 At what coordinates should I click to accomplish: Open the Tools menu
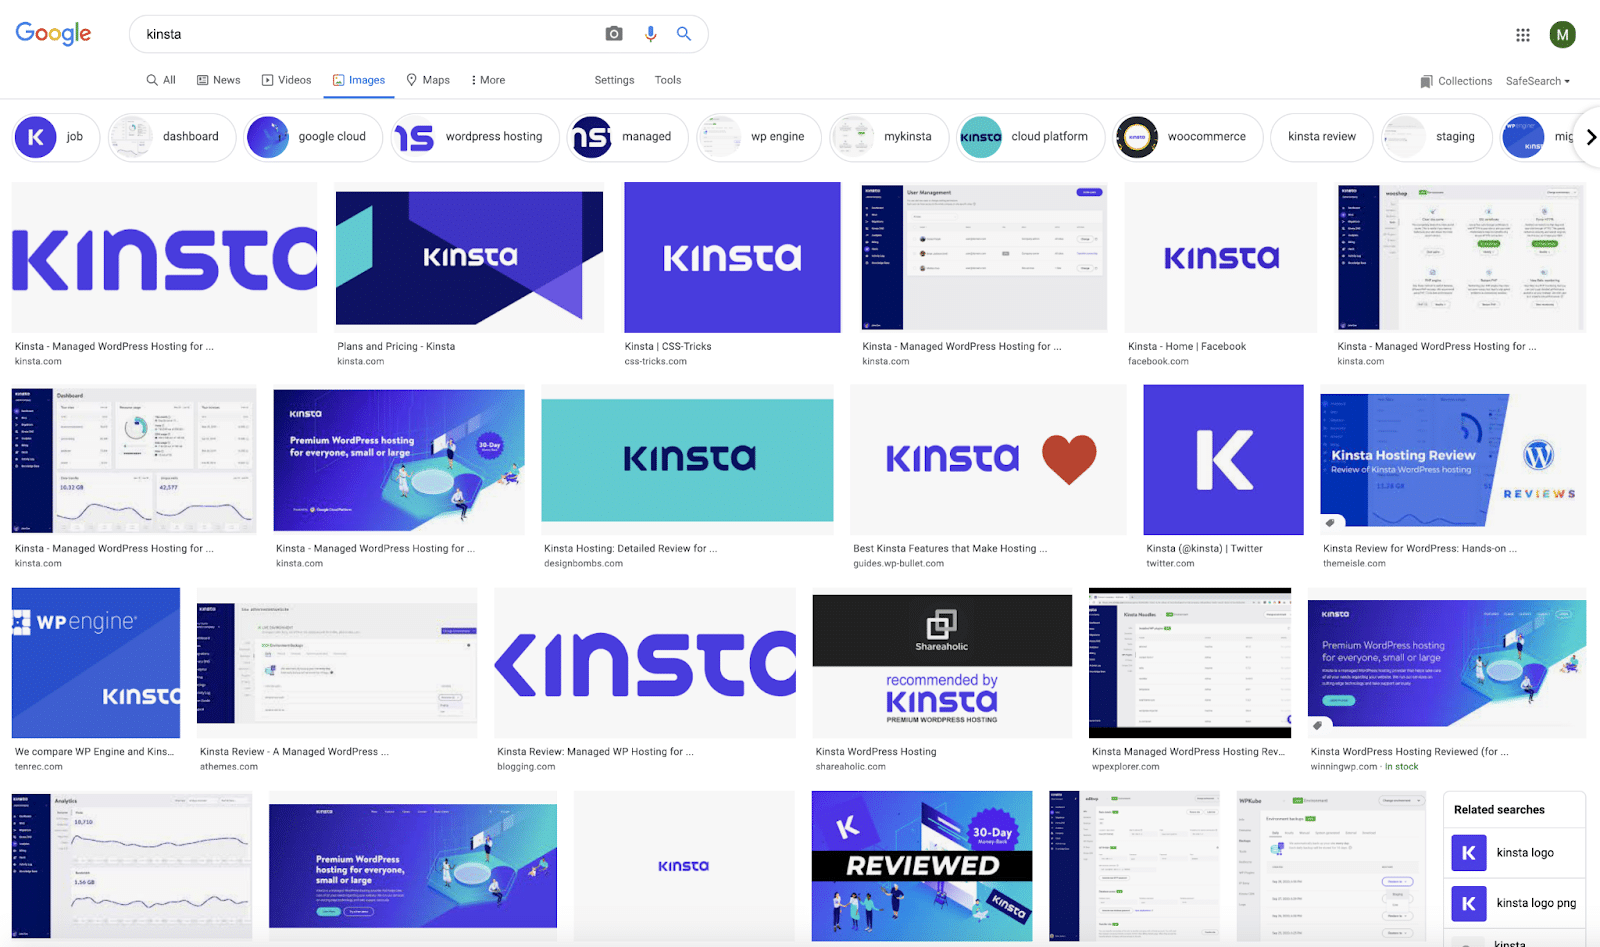(x=667, y=79)
